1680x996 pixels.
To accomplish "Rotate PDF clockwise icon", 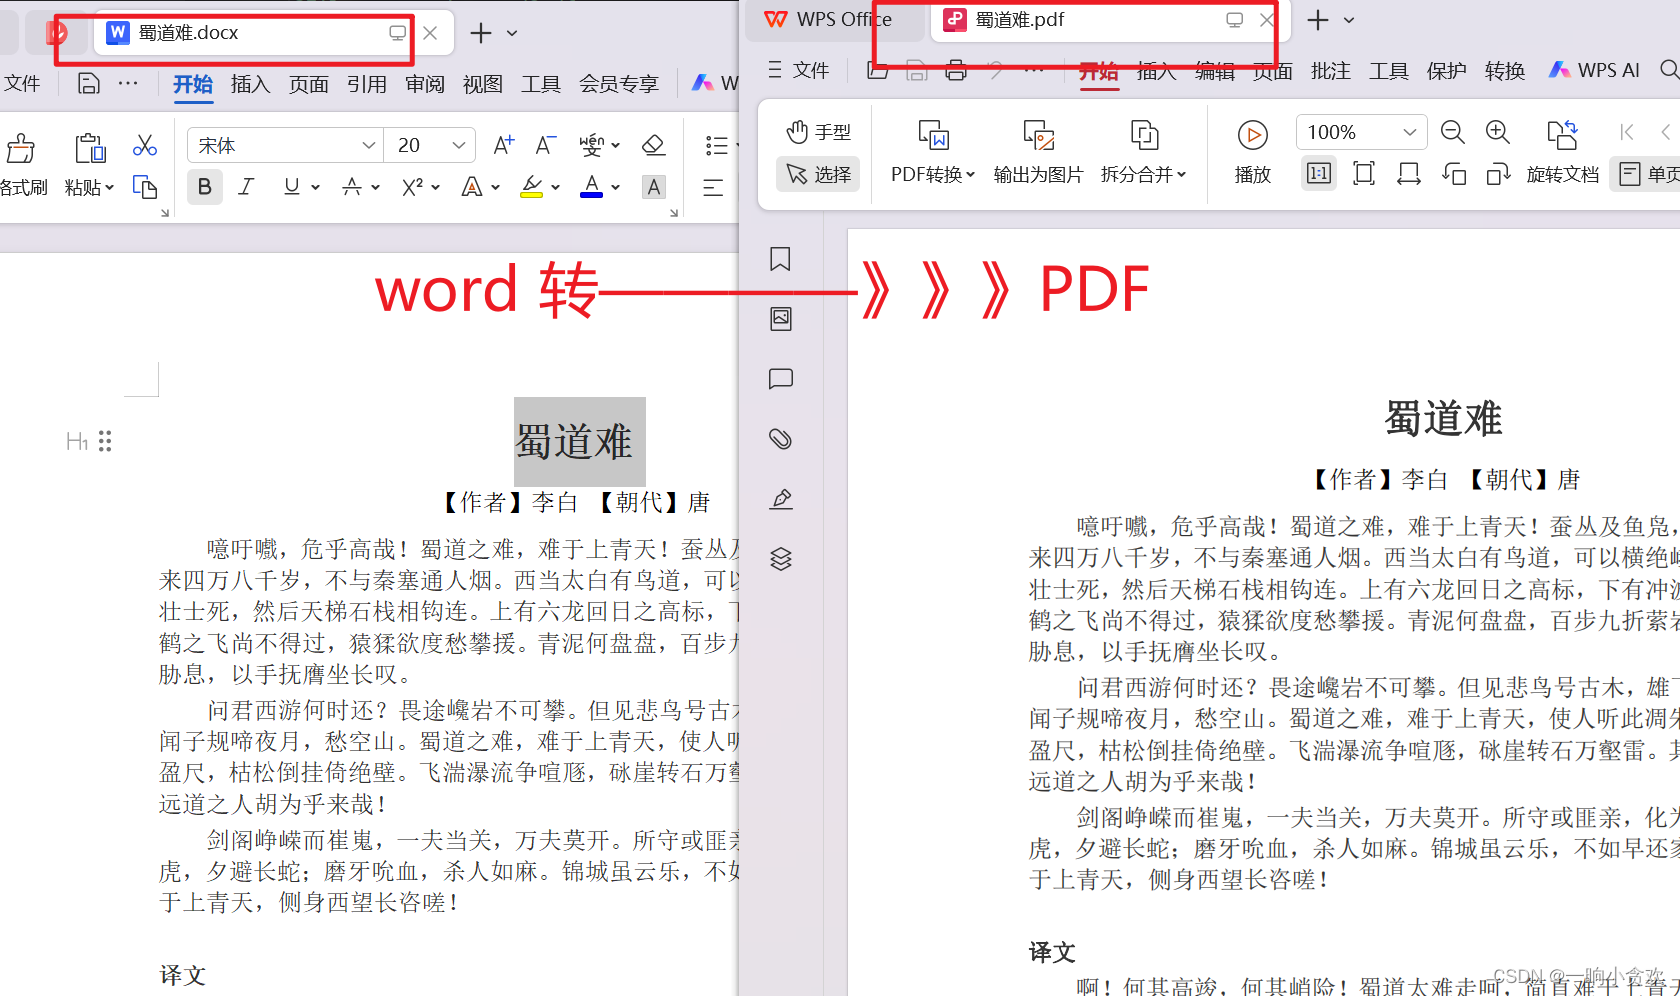I will coord(1498,175).
